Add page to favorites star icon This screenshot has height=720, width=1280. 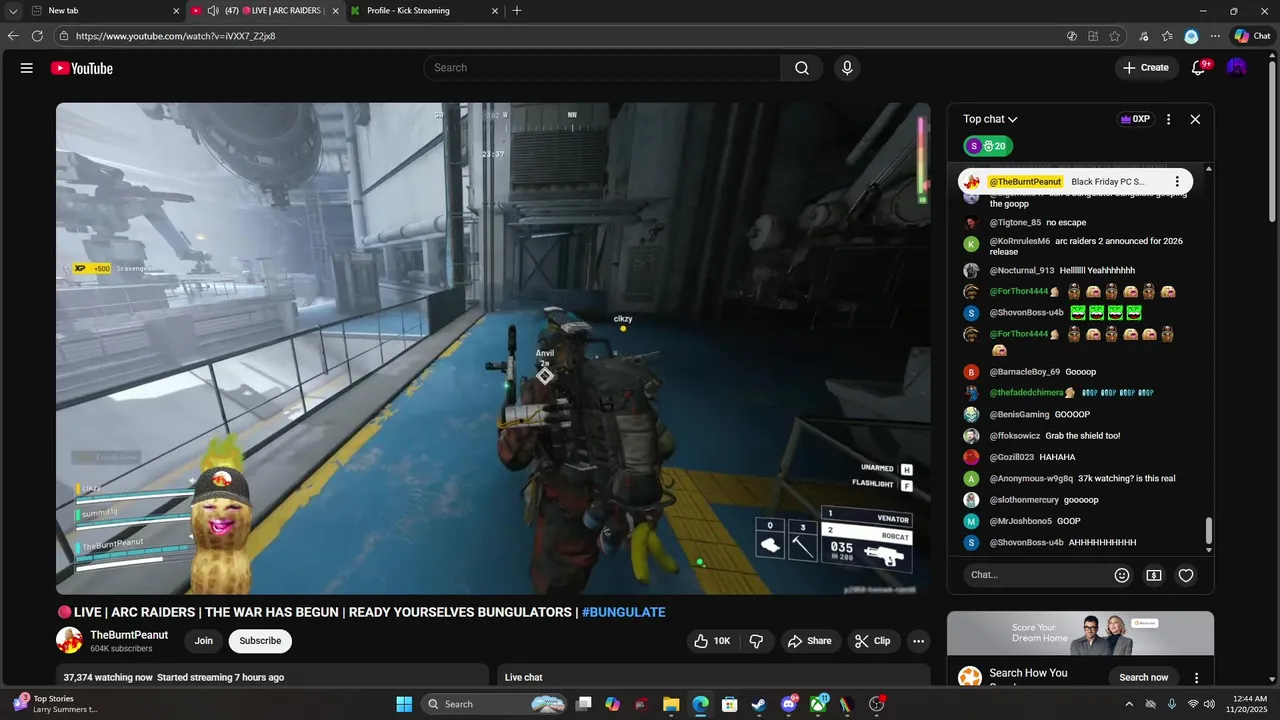[1114, 36]
